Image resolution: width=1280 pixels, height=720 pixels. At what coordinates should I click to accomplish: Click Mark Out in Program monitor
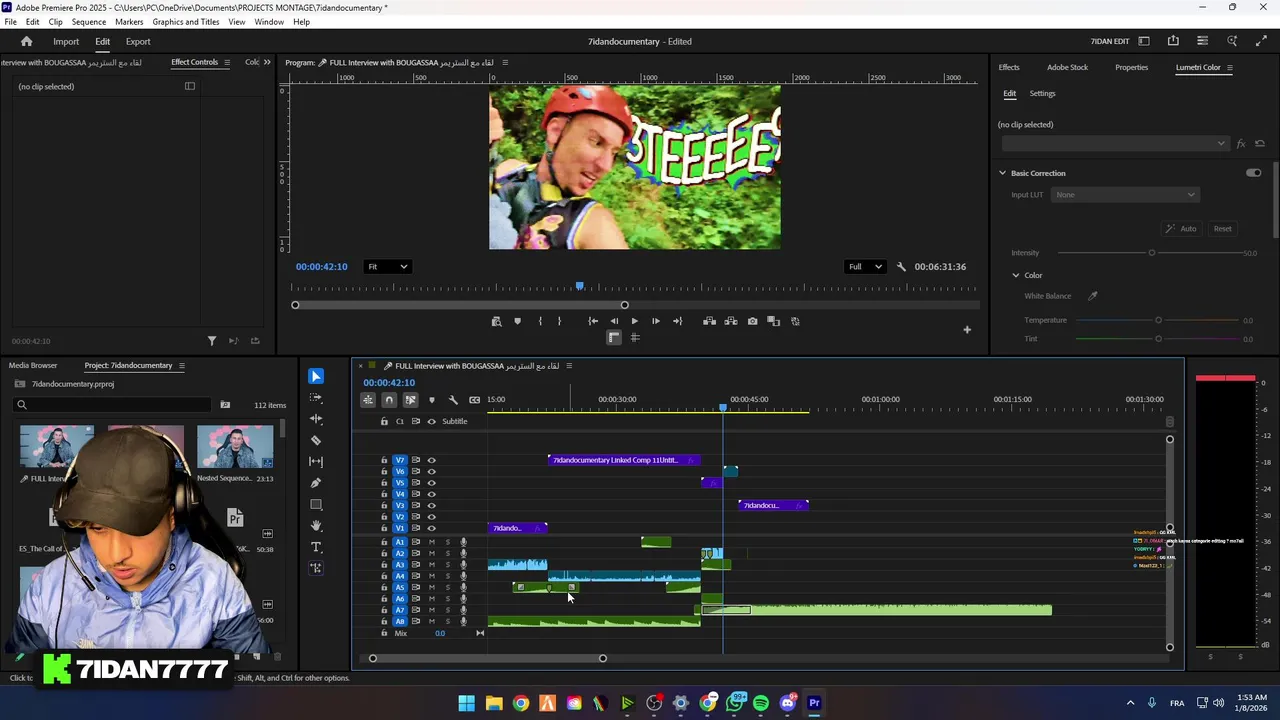(559, 321)
